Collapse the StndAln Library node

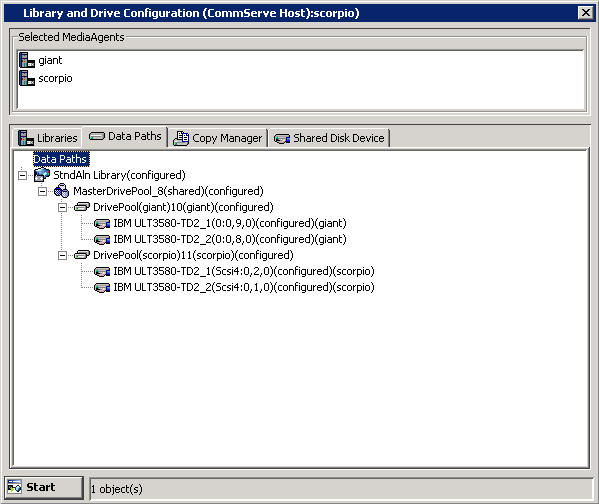coord(23,175)
